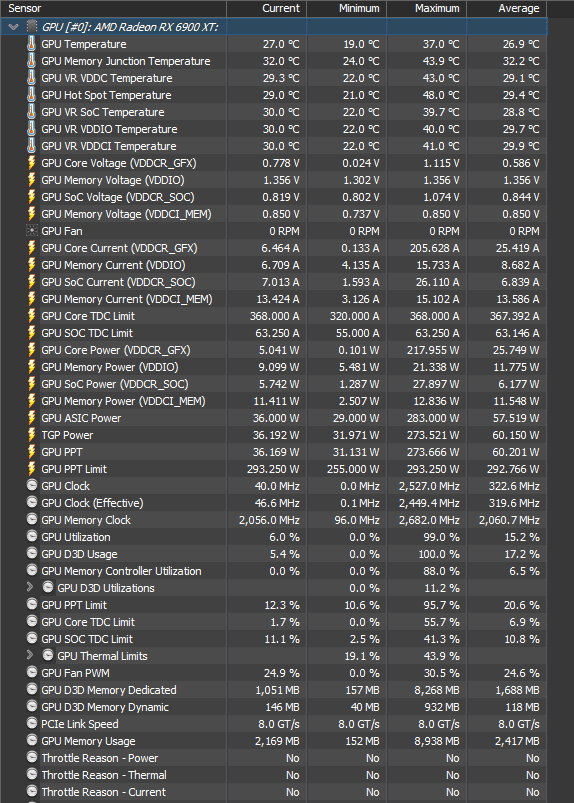Screen dimensions: 574x803
Task: Click gauge icon of GPU Fan PWM
Action: tap(32, 672)
